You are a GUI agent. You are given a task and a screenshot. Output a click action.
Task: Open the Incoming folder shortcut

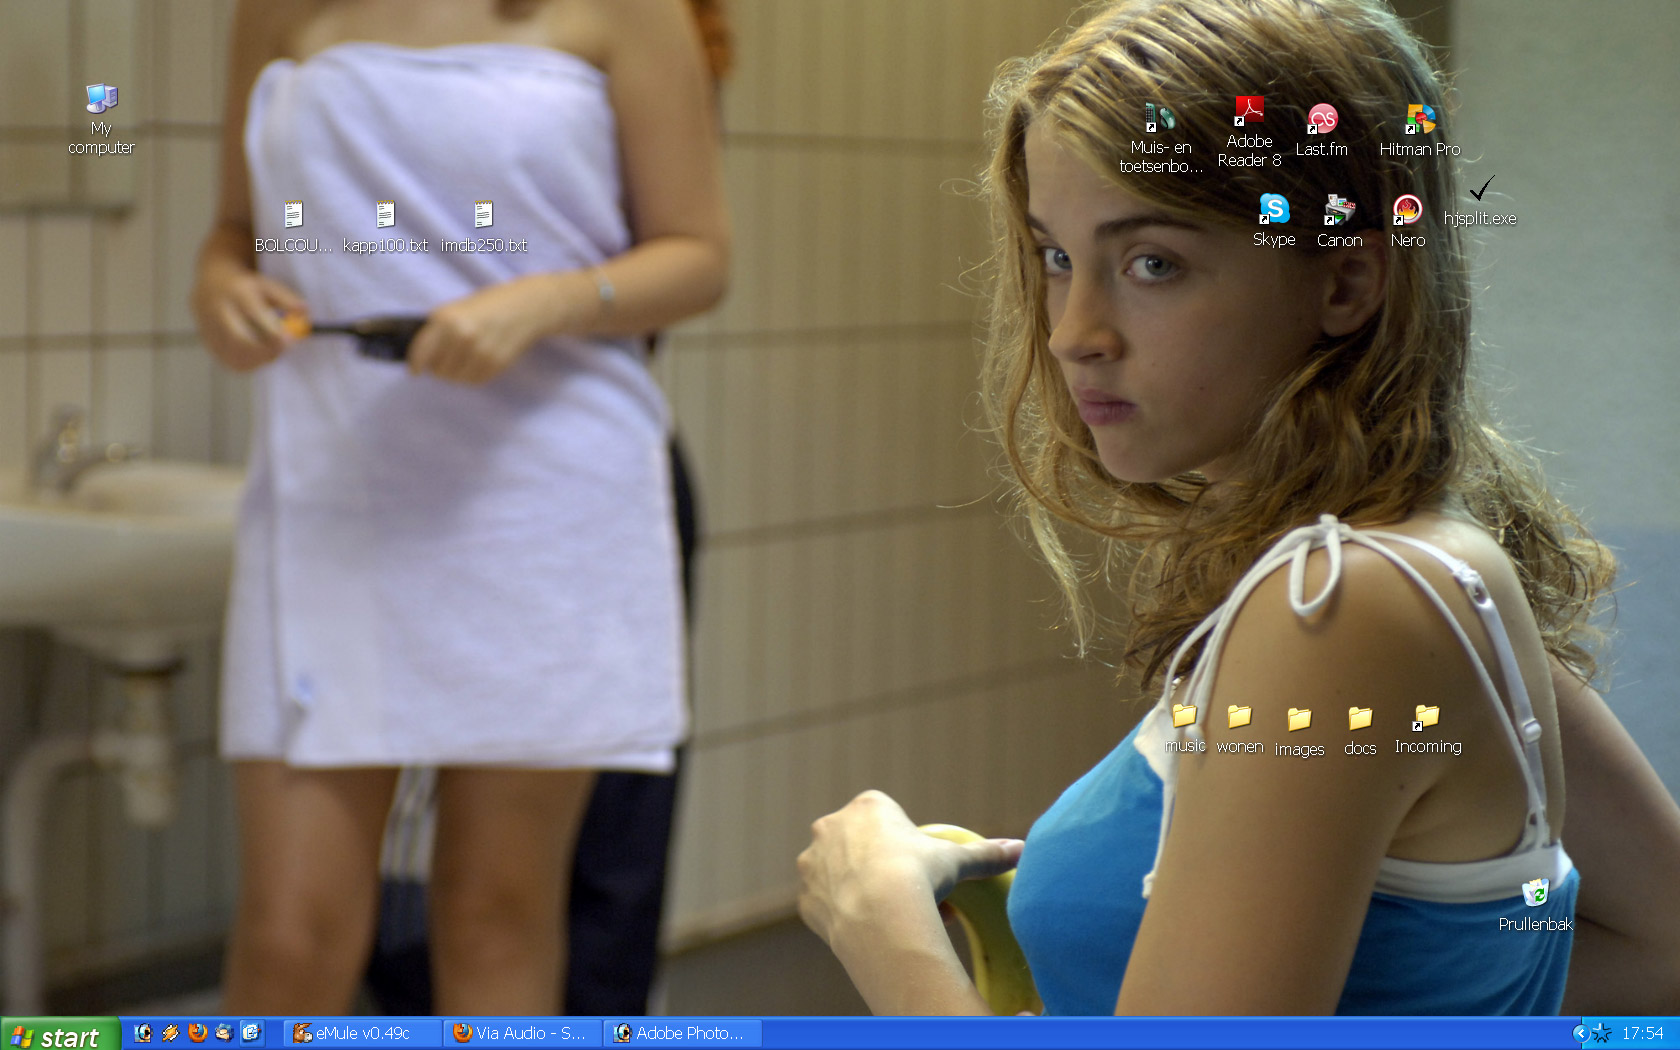(x=1427, y=717)
